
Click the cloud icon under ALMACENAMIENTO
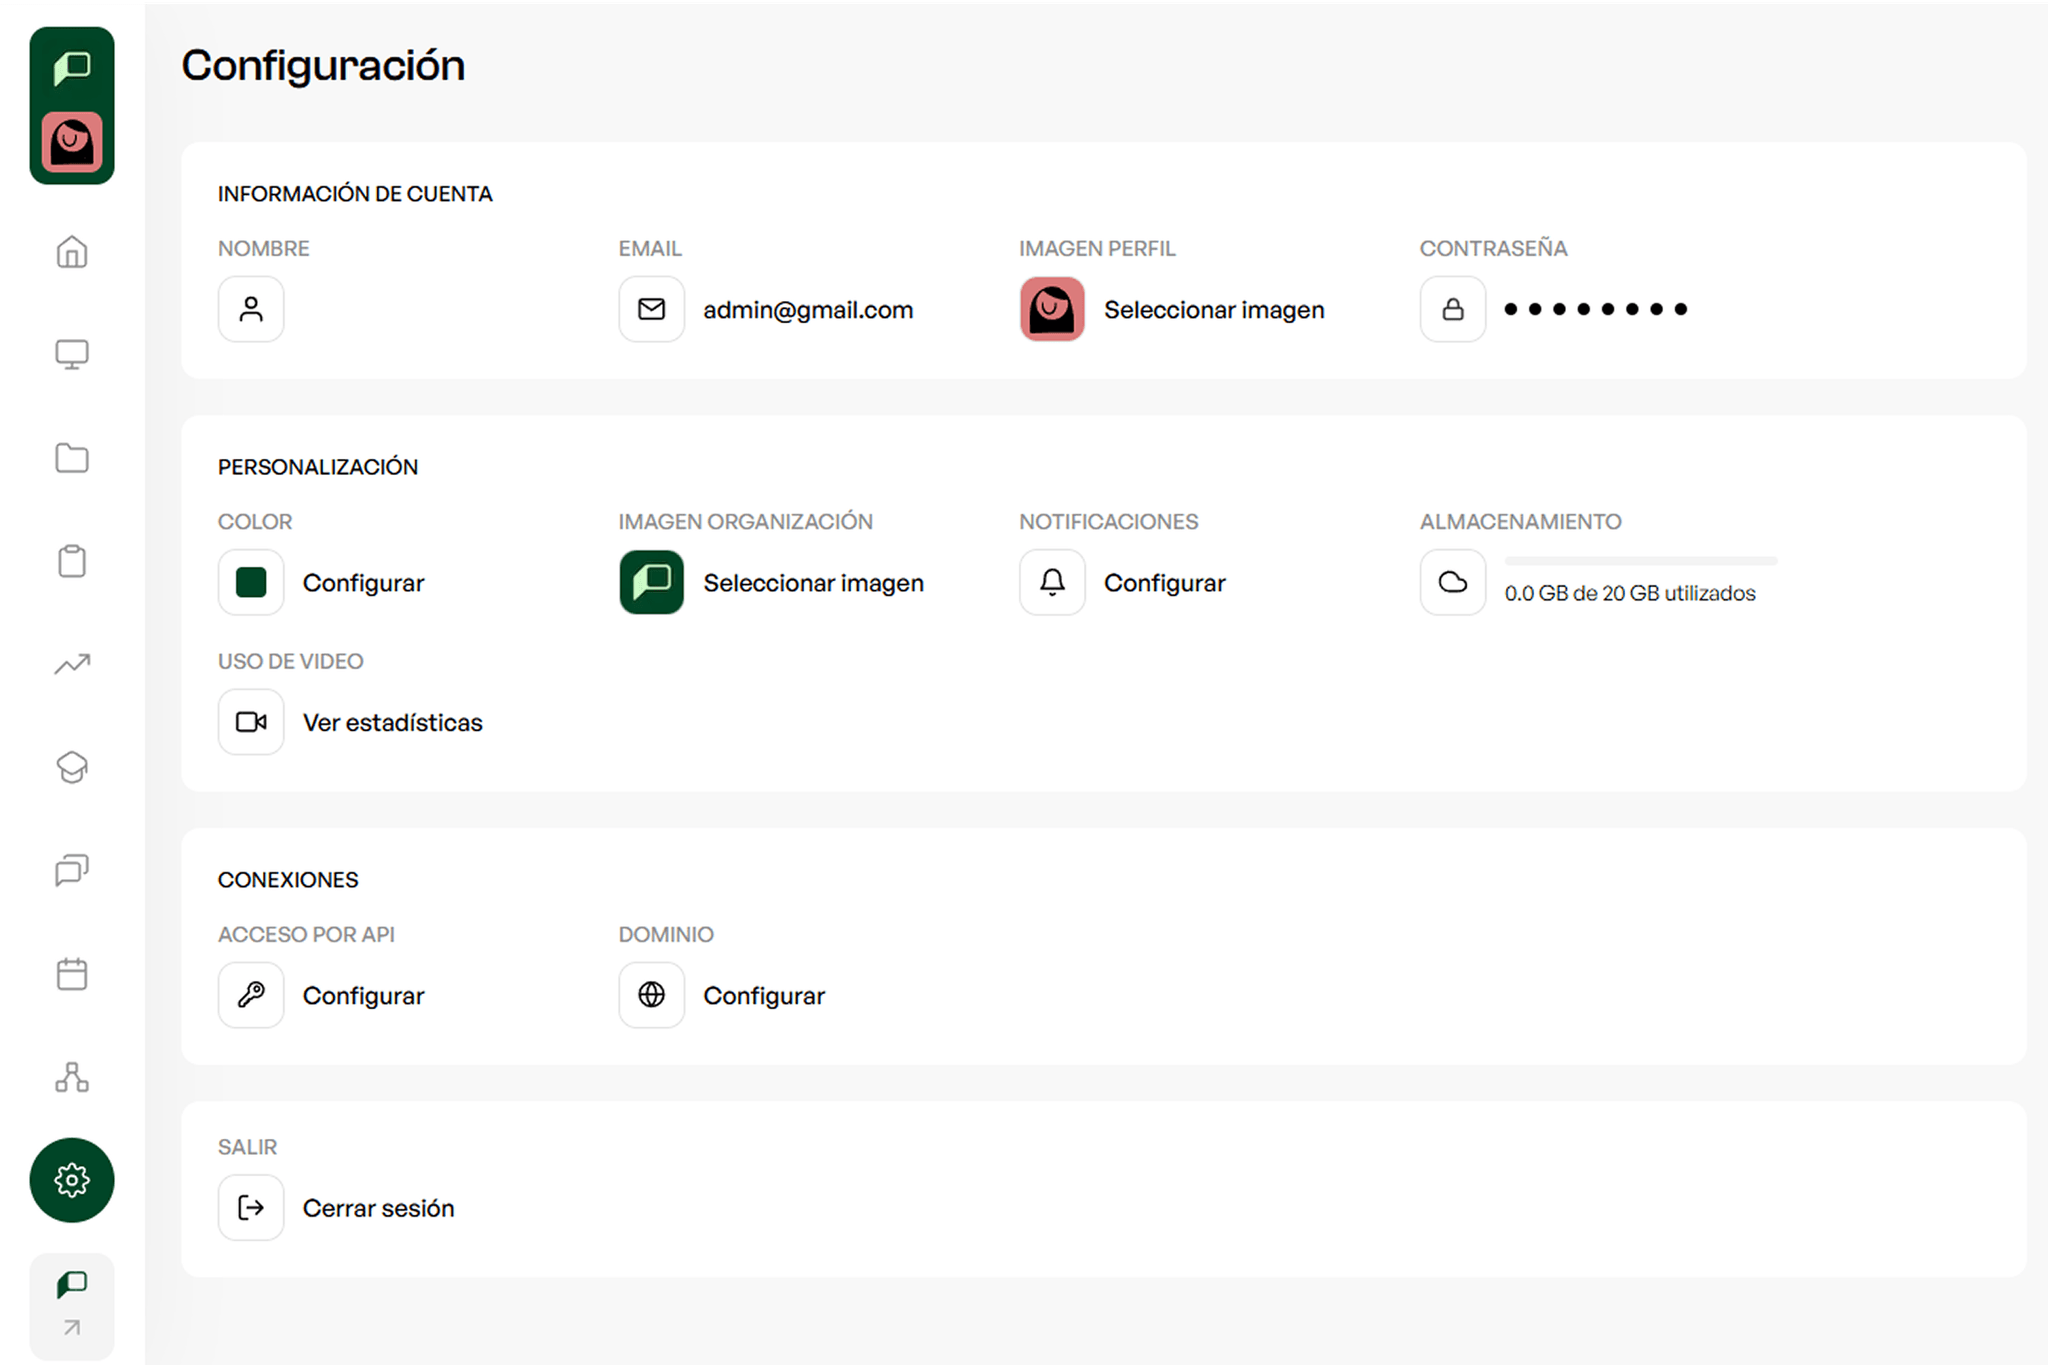coord(1452,582)
